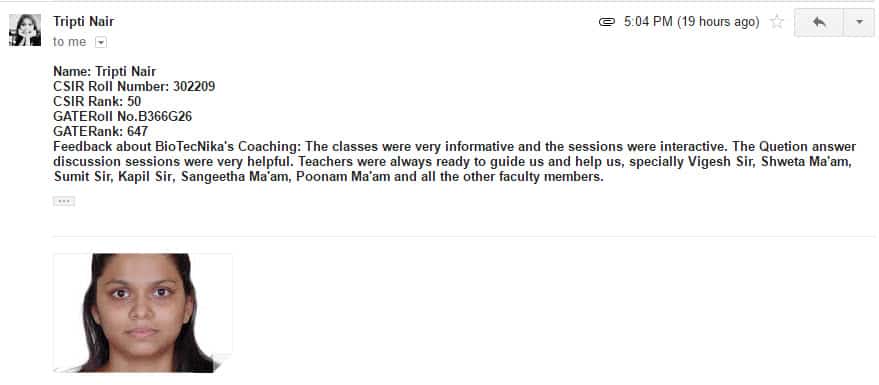Click the GATERoll No.B366G26 line

pos(123,117)
